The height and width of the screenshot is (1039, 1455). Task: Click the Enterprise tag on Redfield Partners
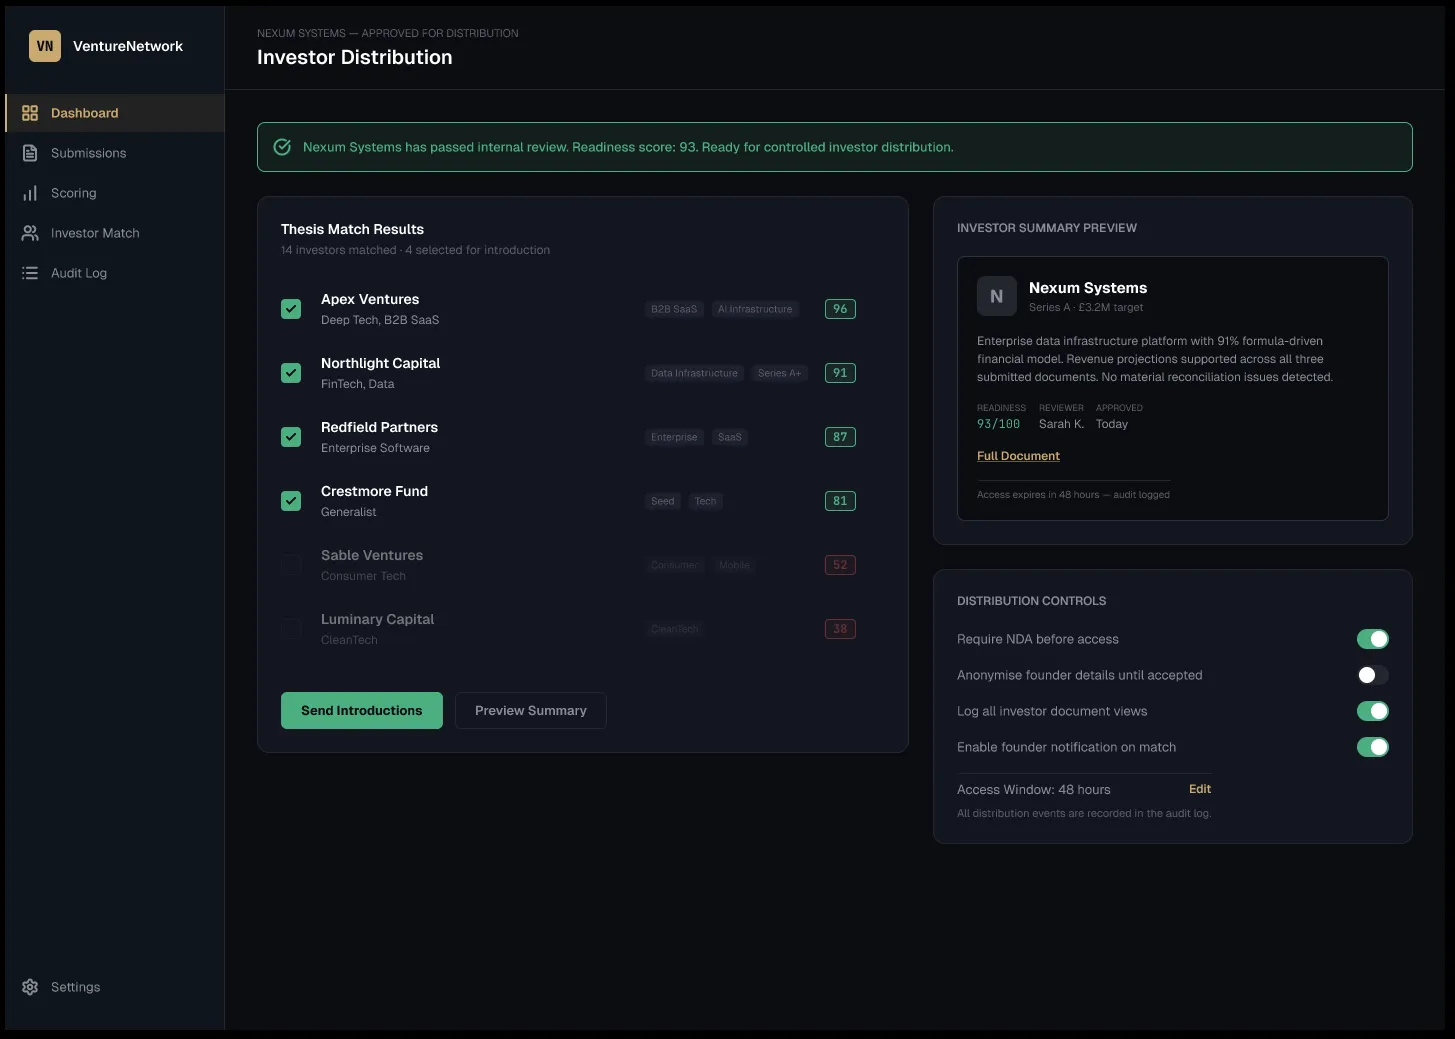click(x=674, y=437)
